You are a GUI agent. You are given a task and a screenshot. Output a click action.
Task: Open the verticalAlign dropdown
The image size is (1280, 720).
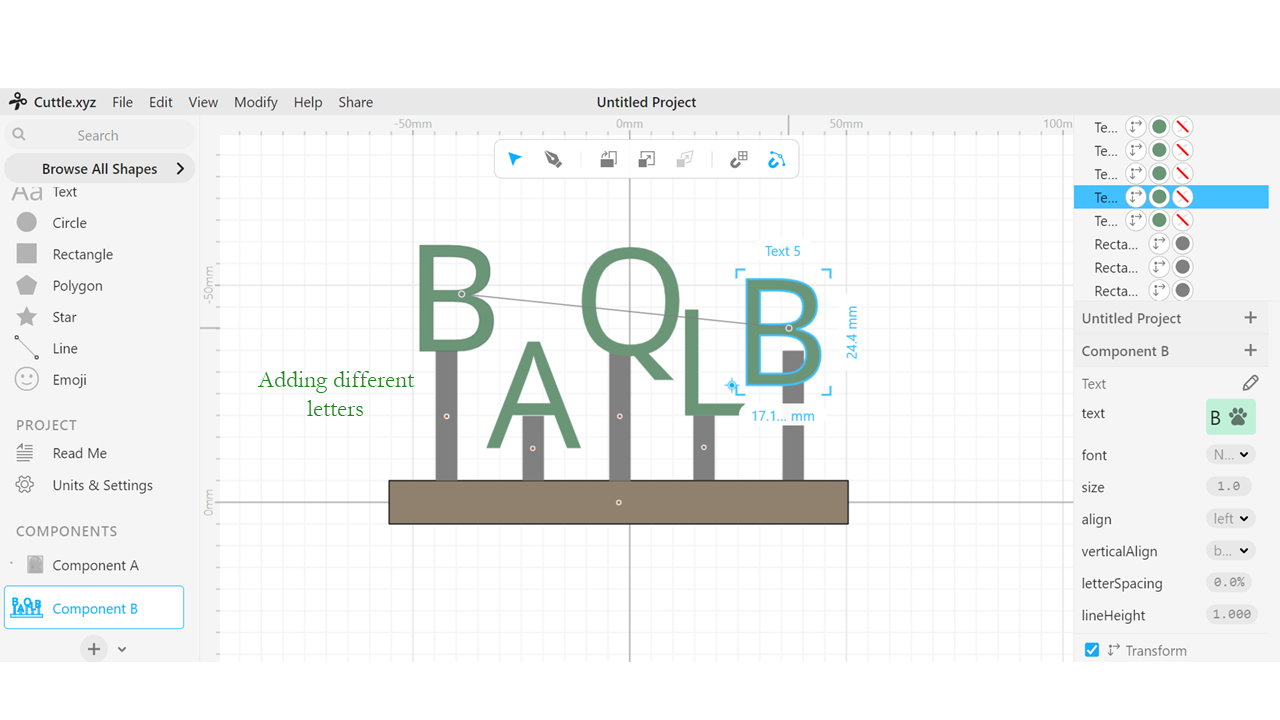coord(1230,551)
